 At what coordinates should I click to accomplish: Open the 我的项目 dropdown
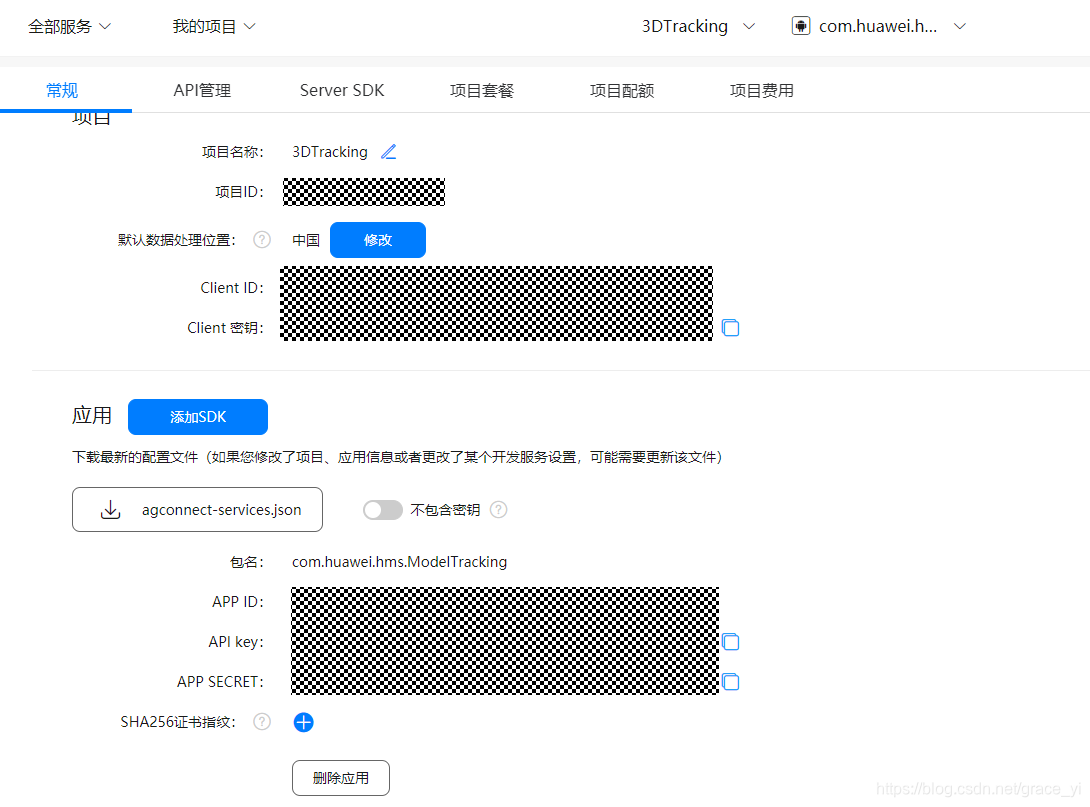click(x=213, y=26)
